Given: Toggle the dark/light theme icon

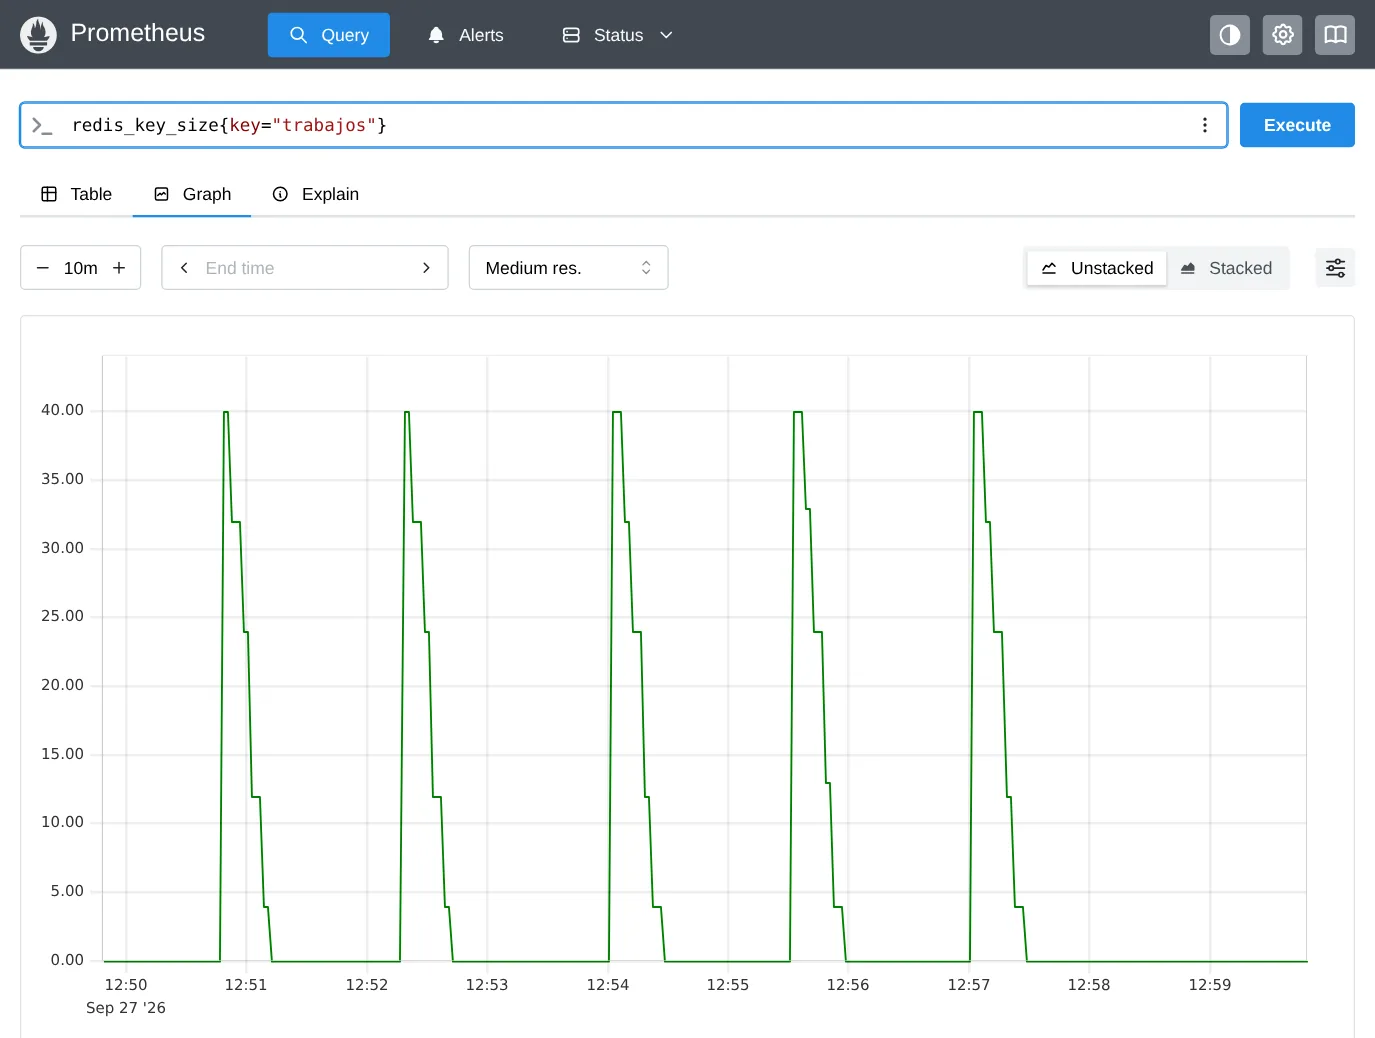Looking at the screenshot, I should tap(1229, 35).
